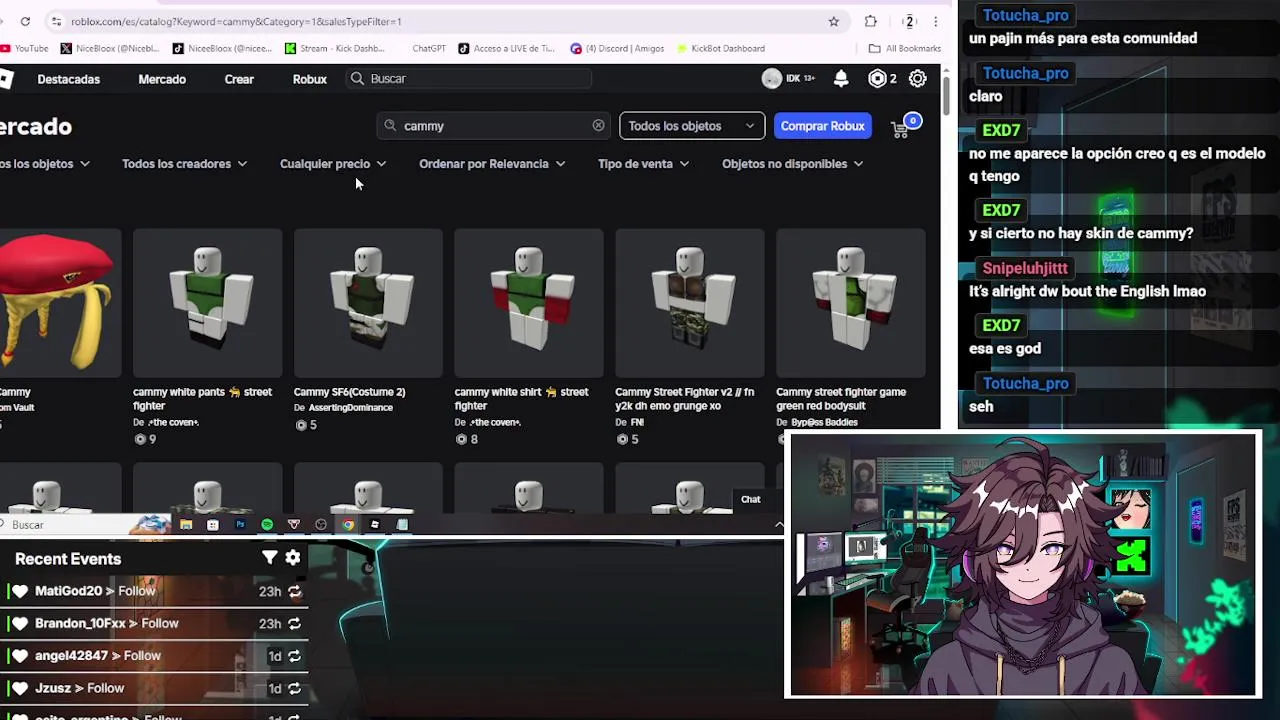Open the KickBot Dashboard bookmark
Viewport: 1280px width, 720px height.
[x=721, y=48]
